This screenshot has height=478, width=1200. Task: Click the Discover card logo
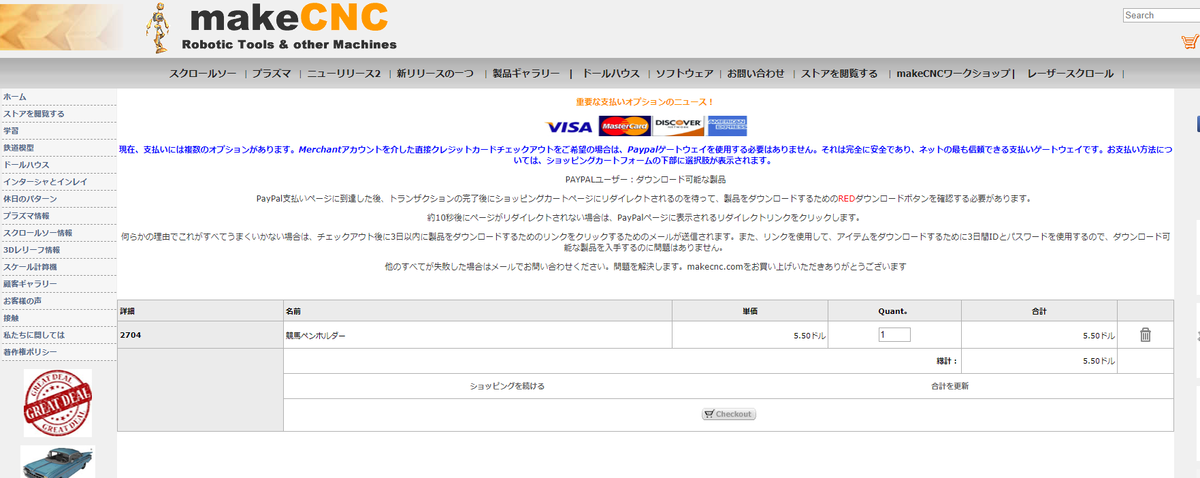(x=679, y=126)
